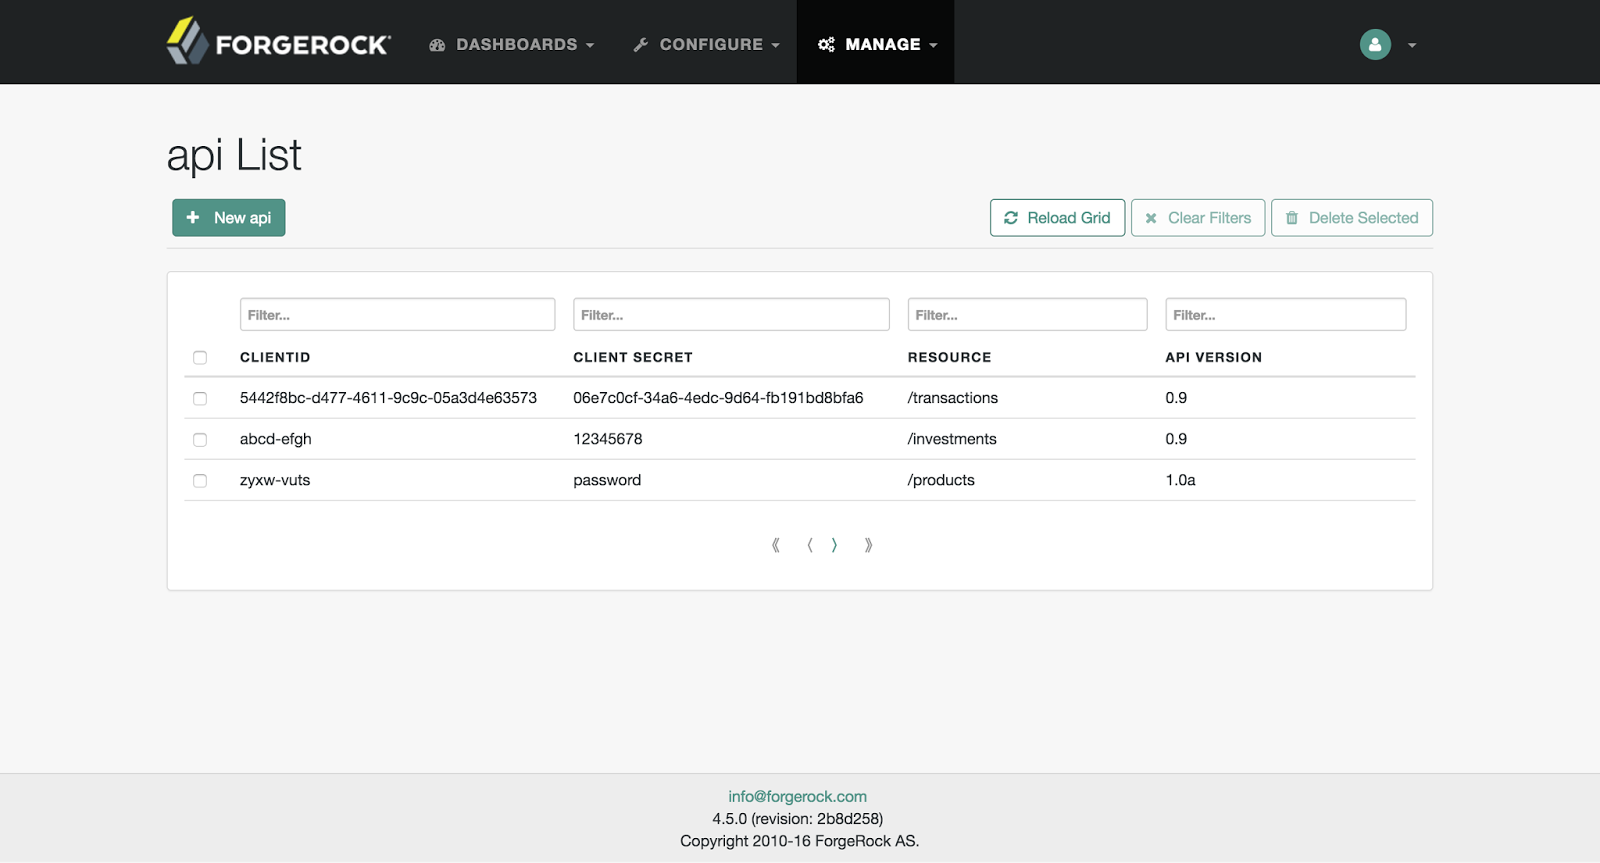Sort by RESOURCE column header

point(949,357)
